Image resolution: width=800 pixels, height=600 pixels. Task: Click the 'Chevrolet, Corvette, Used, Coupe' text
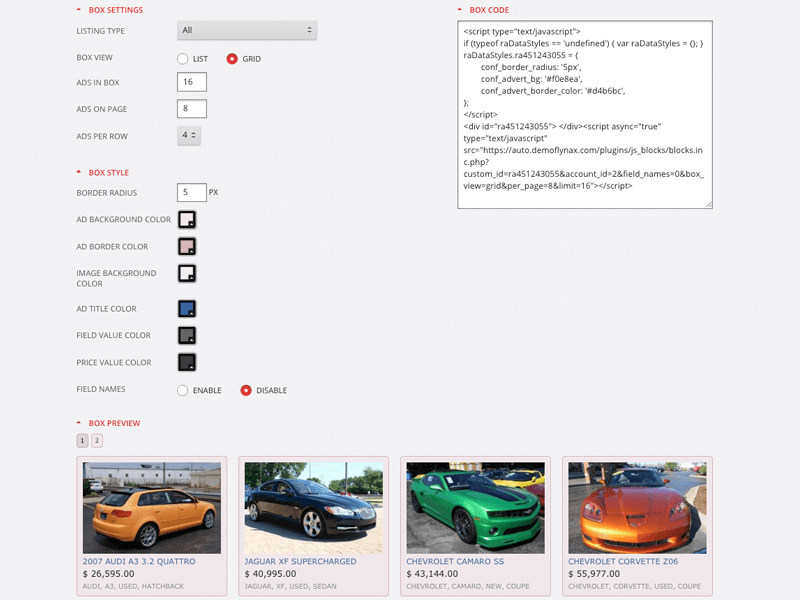[634, 586]
